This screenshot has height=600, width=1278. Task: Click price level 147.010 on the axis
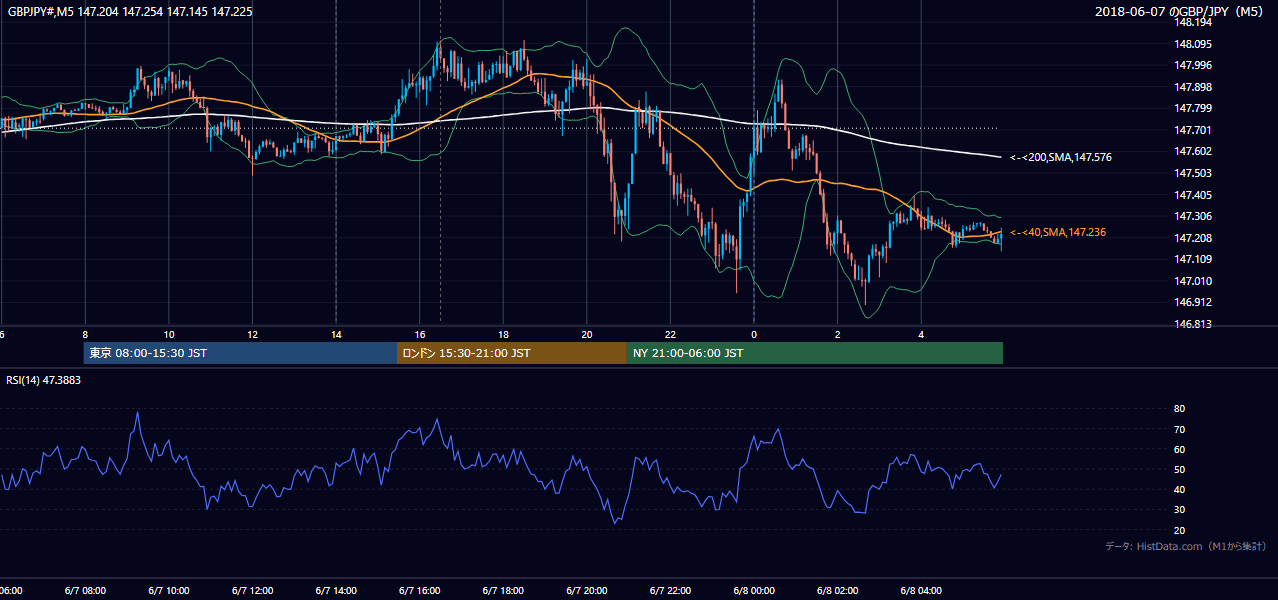click(1192, 281)
